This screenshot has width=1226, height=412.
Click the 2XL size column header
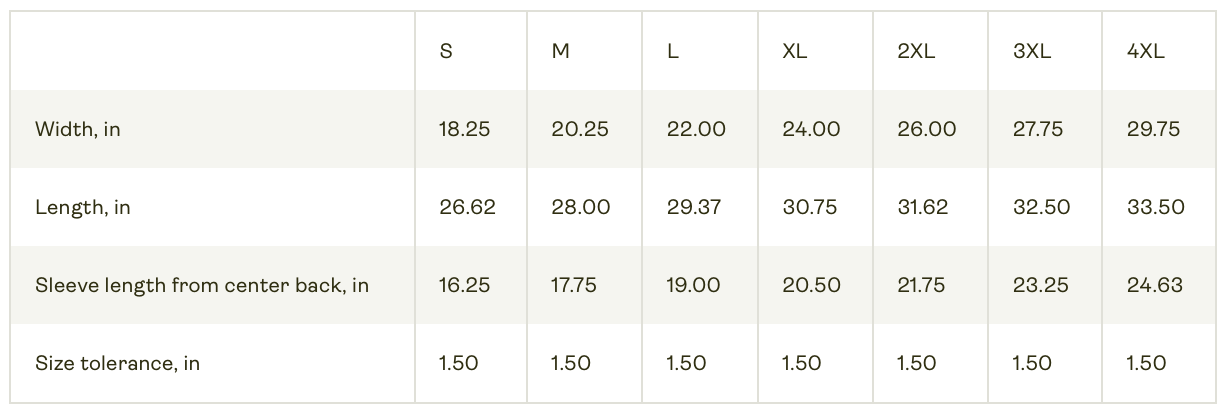(916, 52)
